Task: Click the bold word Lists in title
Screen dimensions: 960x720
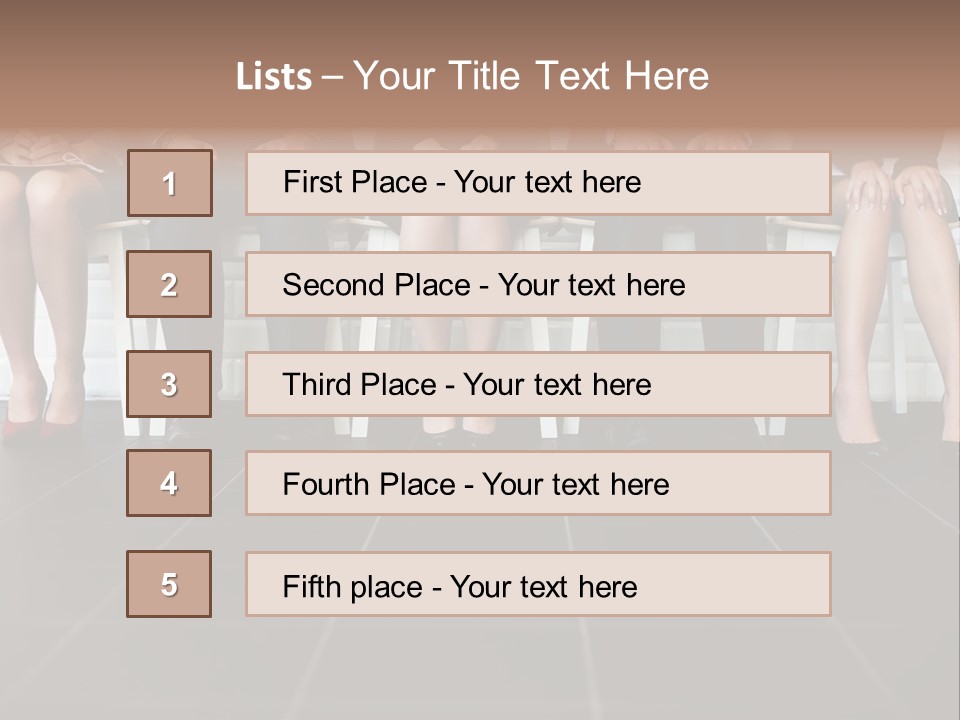Action: 274,77
